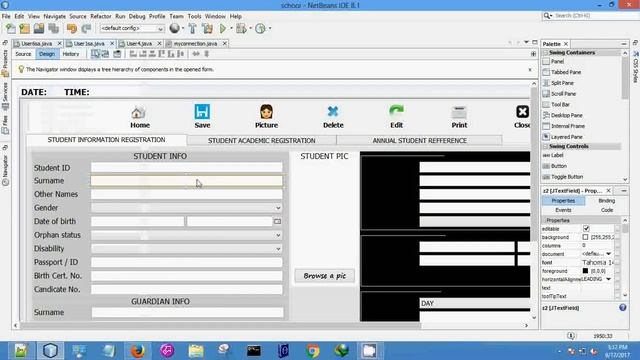
Task: Collapse the Swing Containers palette section
Action: (x=546, y=53)
